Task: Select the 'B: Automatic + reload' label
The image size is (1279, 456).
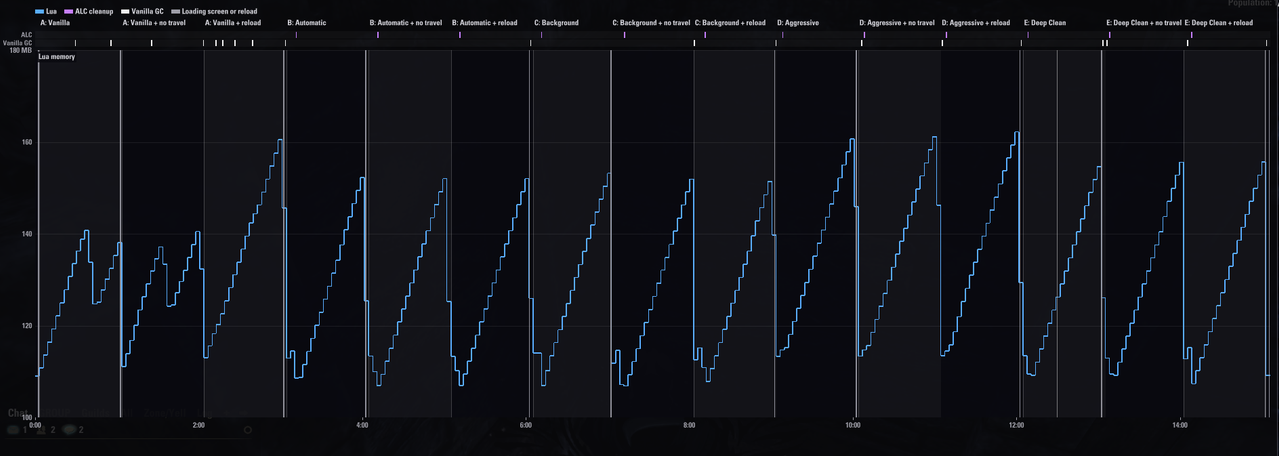Action: (x=485, y=22)
